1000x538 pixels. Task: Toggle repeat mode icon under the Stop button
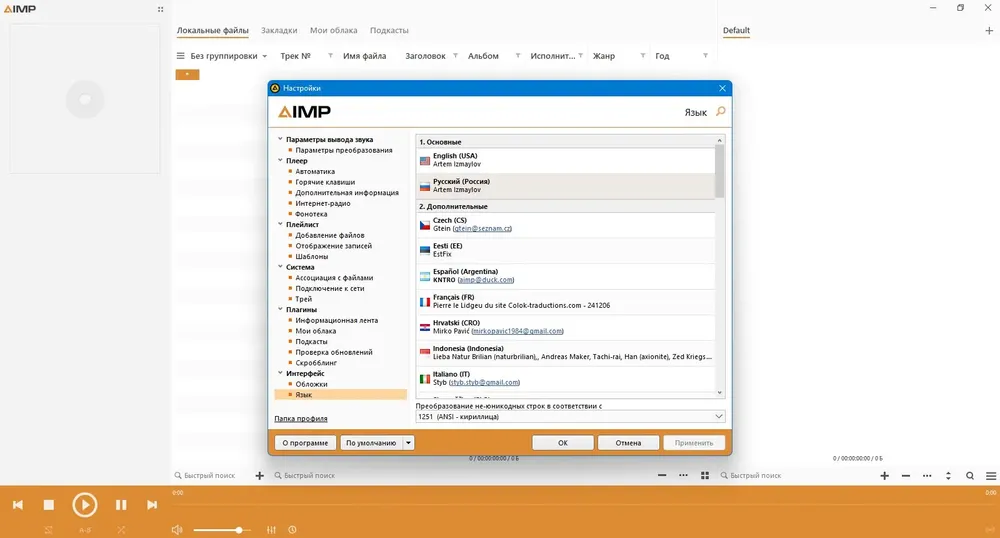tap(48, 530)
